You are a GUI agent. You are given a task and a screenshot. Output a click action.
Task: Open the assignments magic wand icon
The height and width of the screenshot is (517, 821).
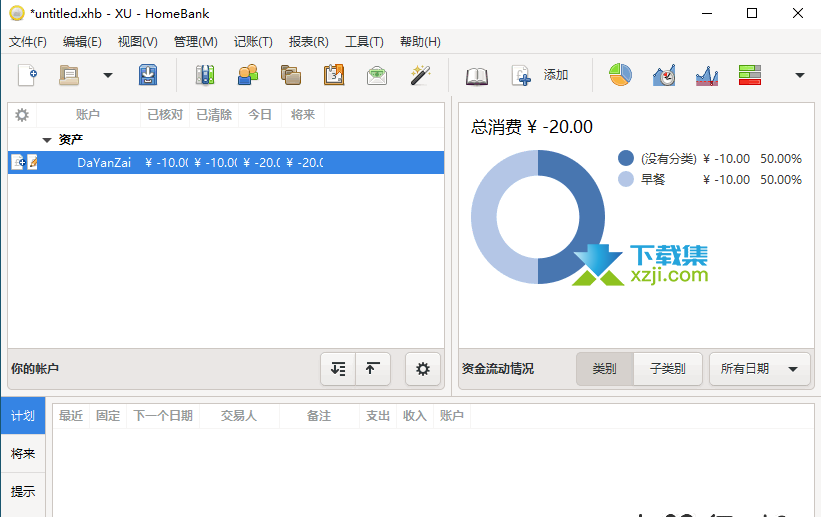click(419, 75)
